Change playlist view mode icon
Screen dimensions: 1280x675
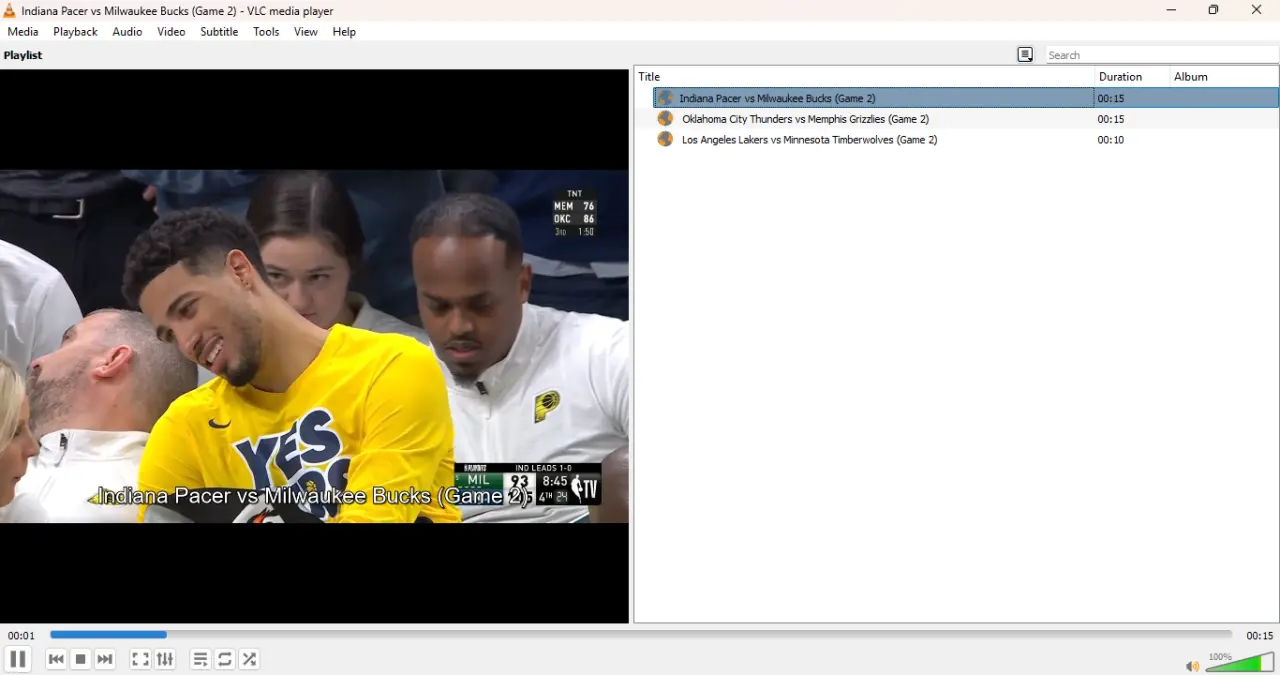click(1025, 55)
